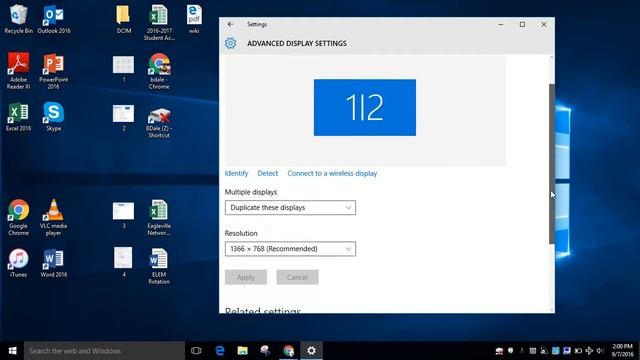Select the Outlook 2016 desktop icon
This screenshot has width=640, height=360.
[53, 19]
